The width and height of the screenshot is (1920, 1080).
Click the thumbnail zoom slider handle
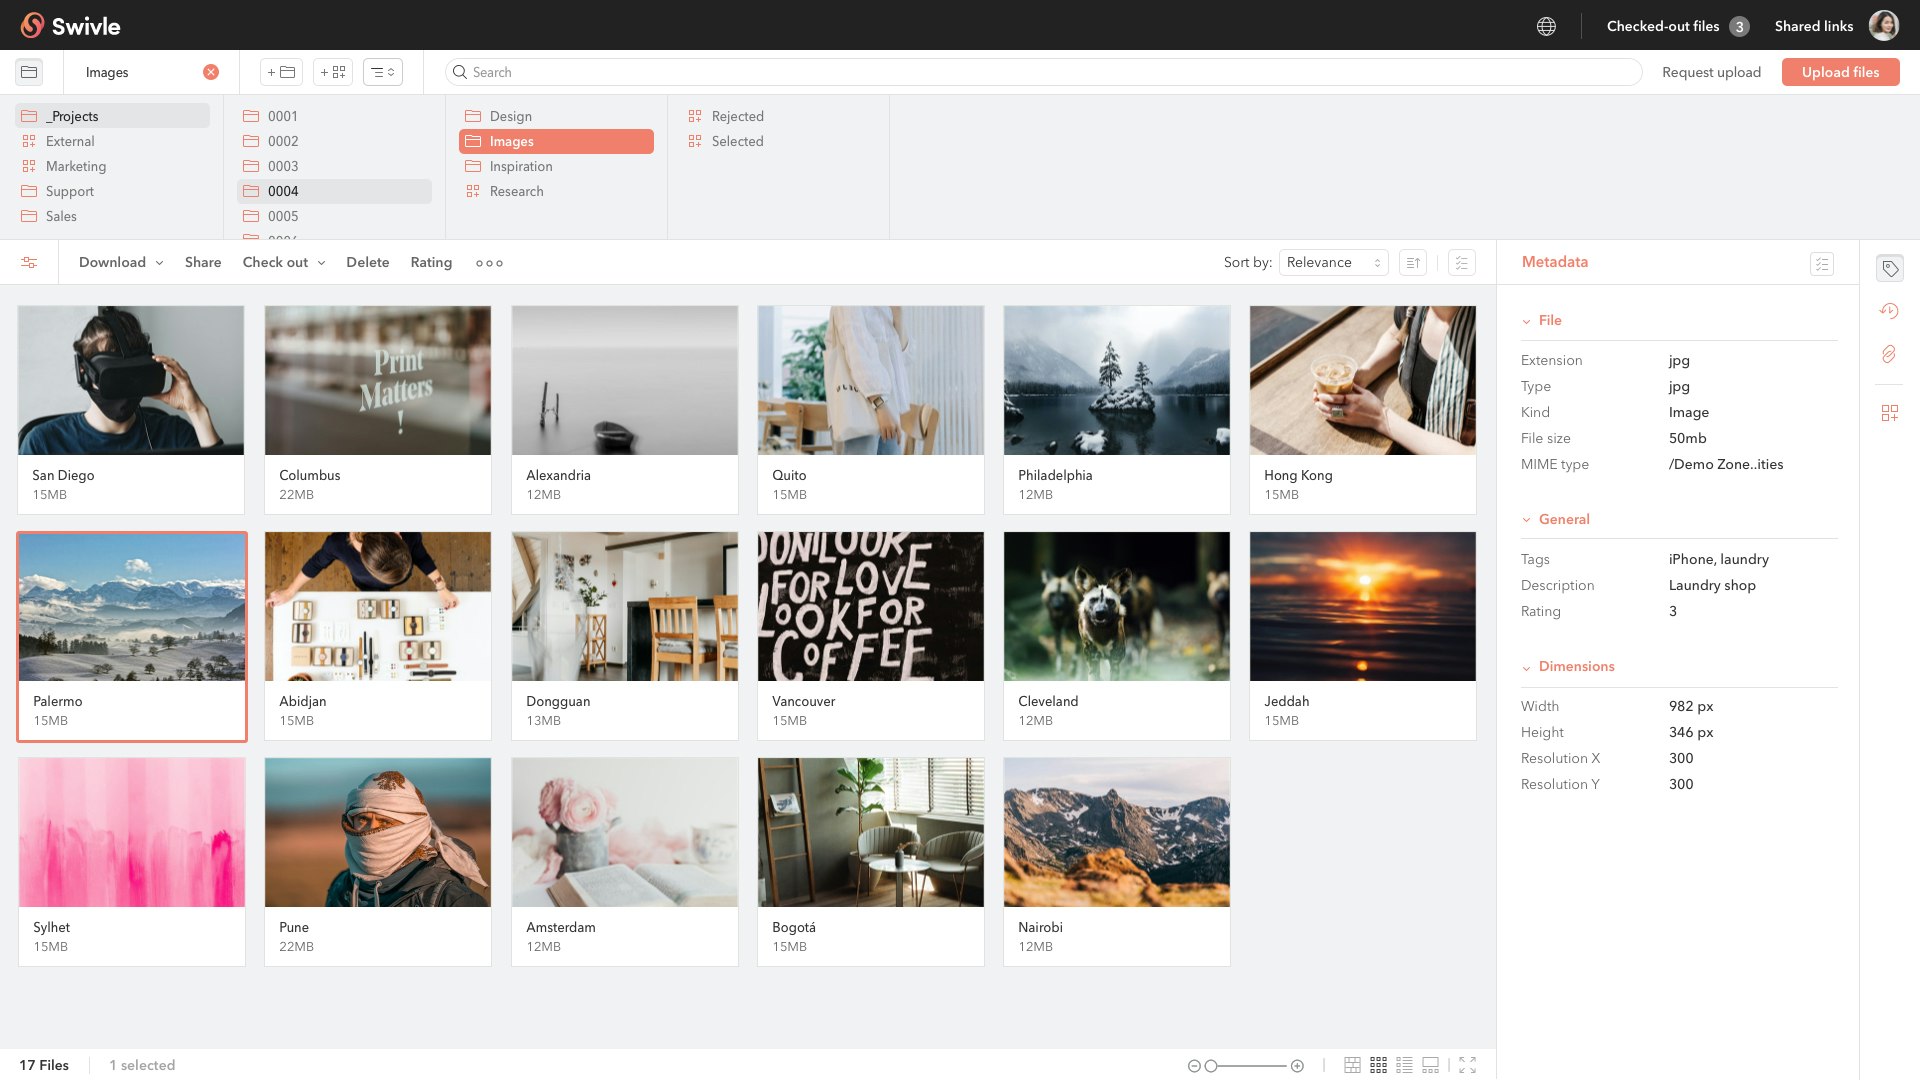(x=1211, y=1066)
